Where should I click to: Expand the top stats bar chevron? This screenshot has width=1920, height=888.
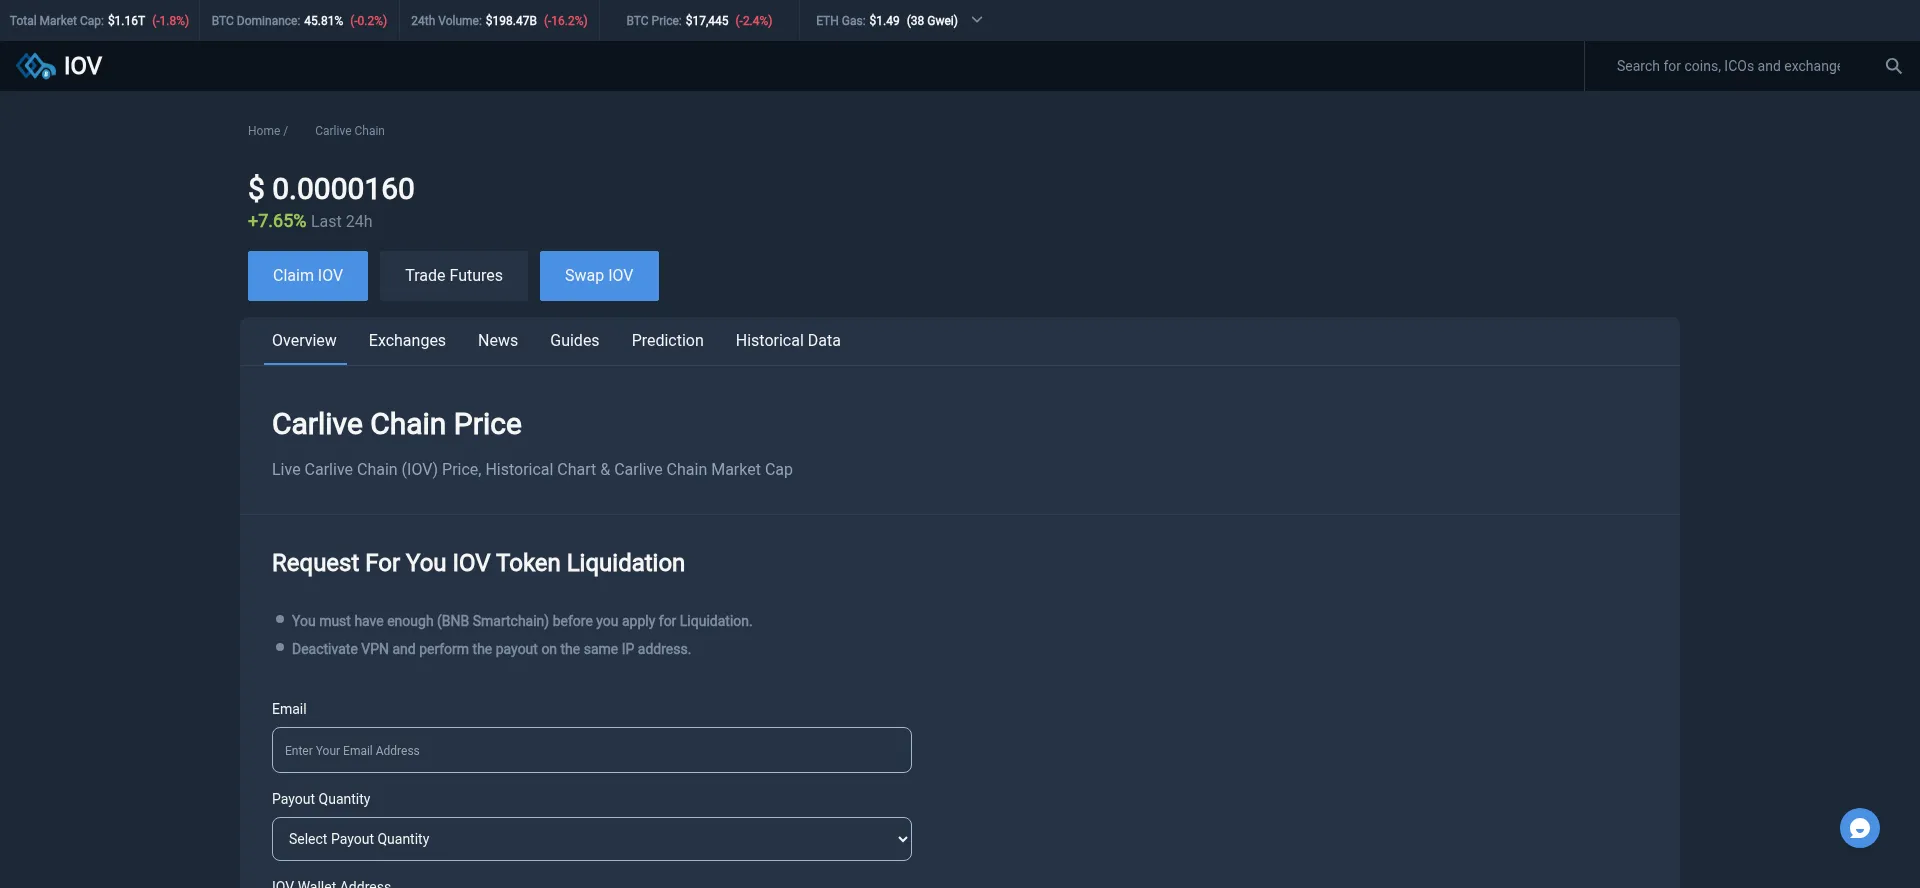977,20
